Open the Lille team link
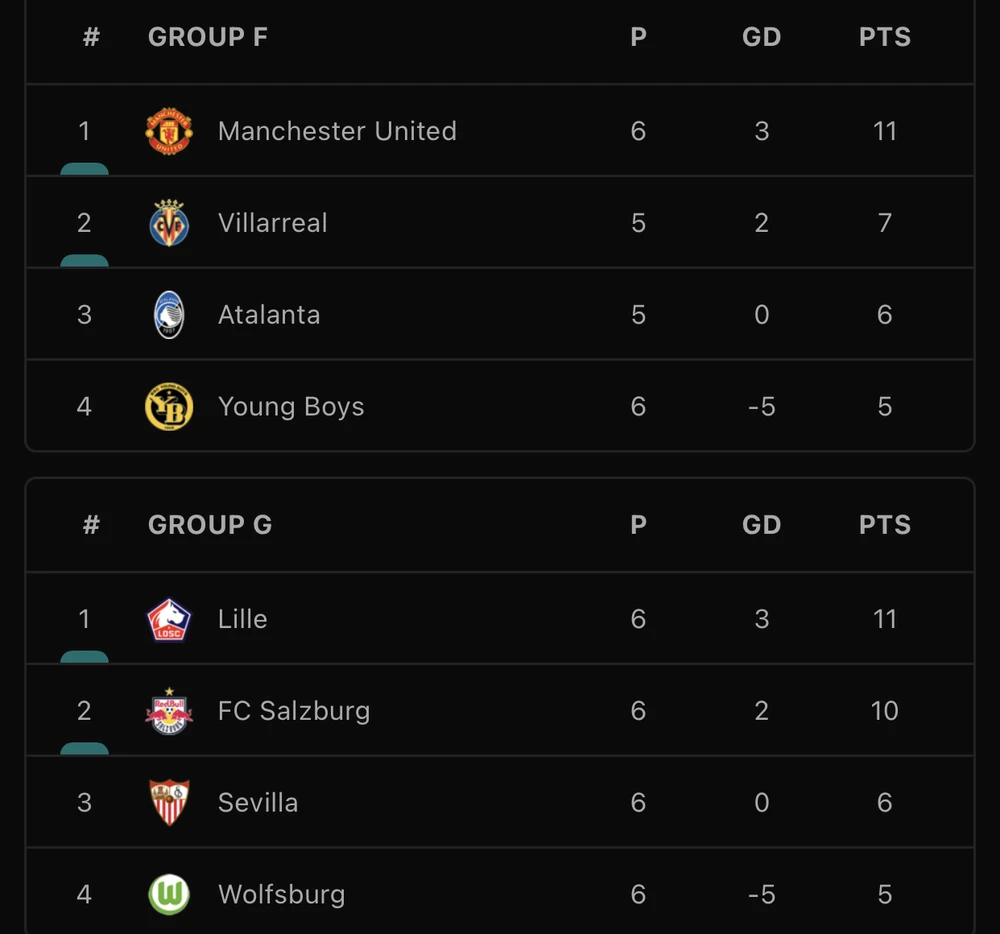 (242, 619)
